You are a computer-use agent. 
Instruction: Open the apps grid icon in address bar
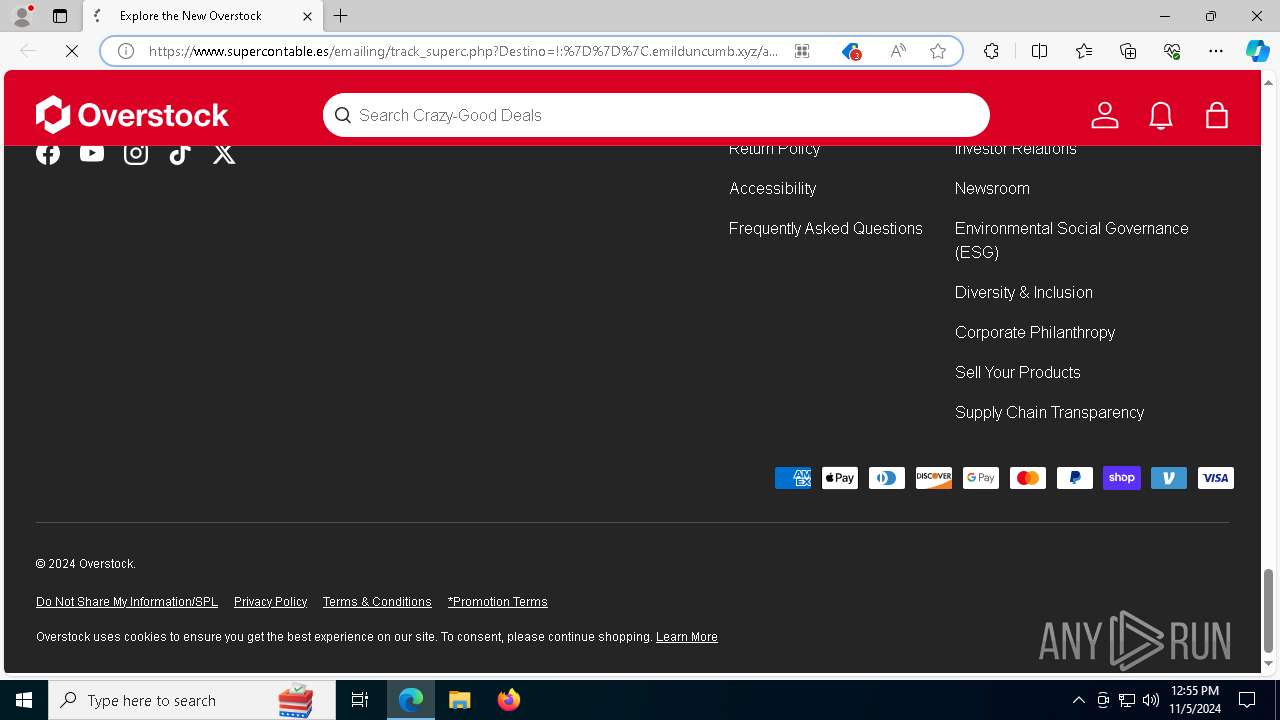[x=802, y=51]
